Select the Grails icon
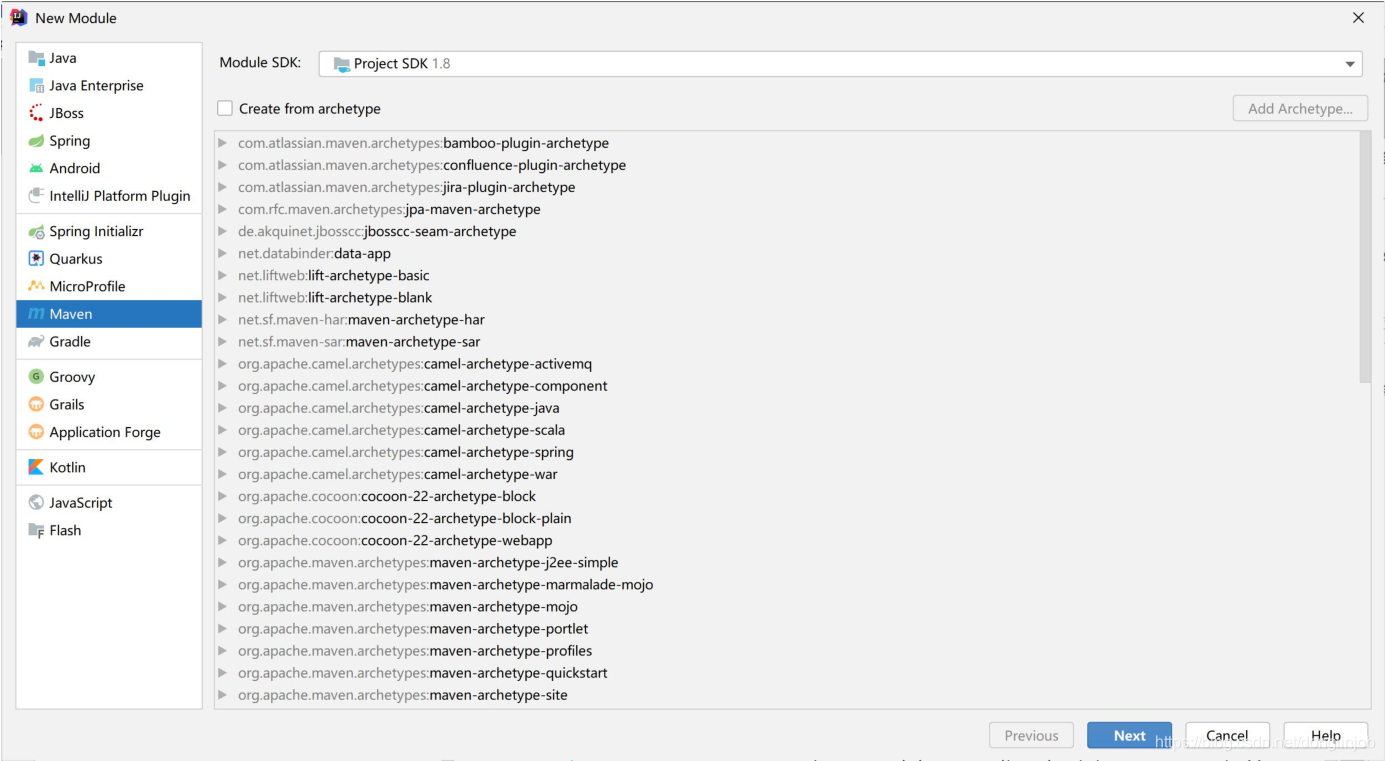Image resolution: width=1385 pixels, height=761 pixels. tap(37, 405)
